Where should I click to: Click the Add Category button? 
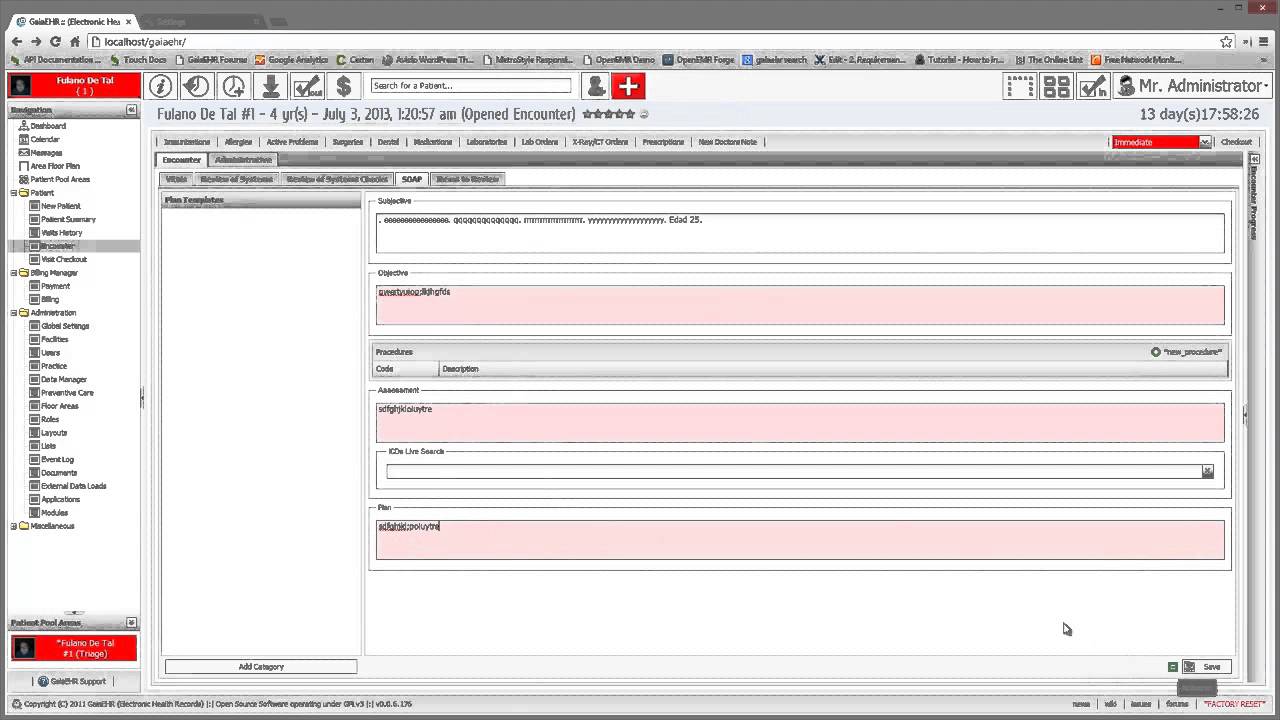261,667
